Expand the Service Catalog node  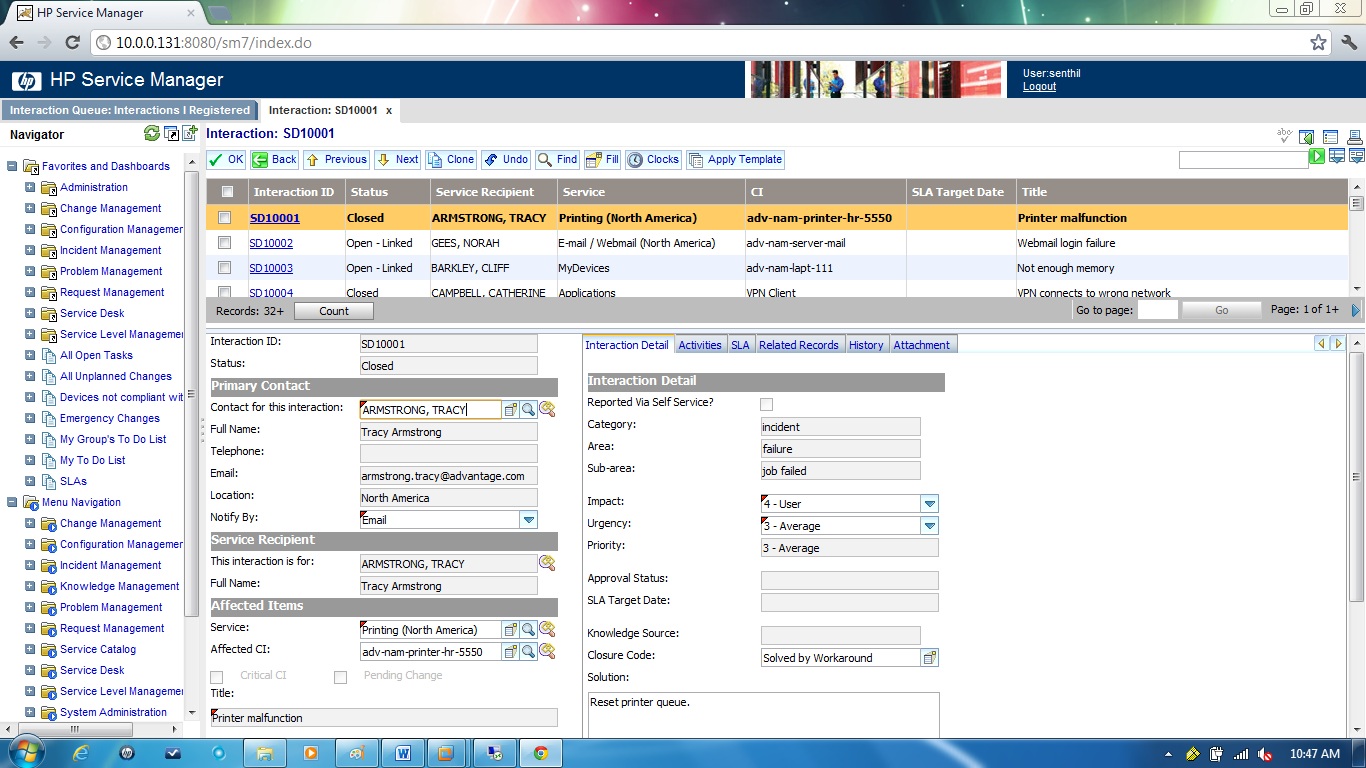[x=29, y=649]
